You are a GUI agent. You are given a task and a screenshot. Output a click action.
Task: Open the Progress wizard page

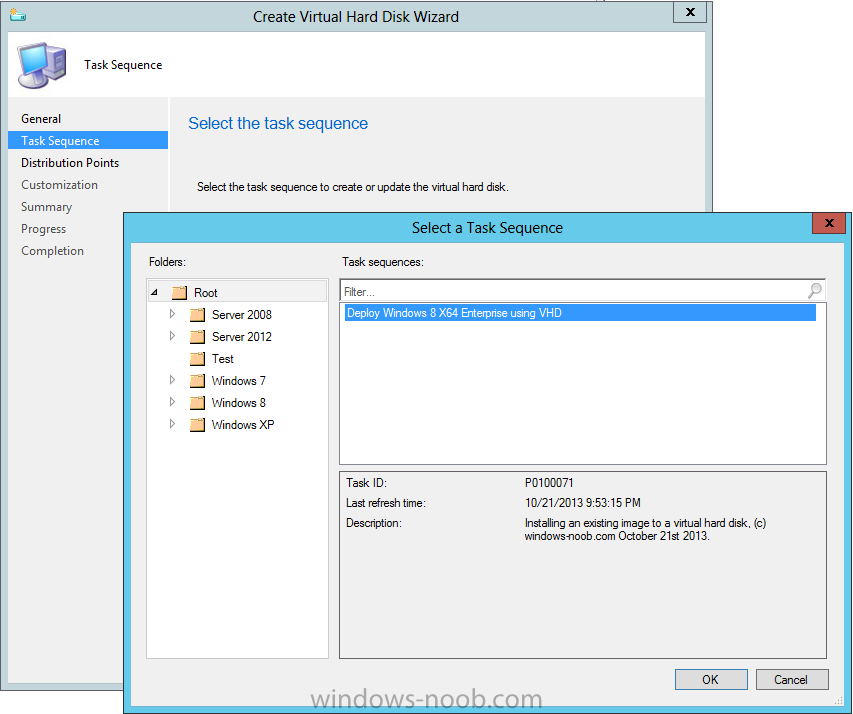(x=44, y=229)
